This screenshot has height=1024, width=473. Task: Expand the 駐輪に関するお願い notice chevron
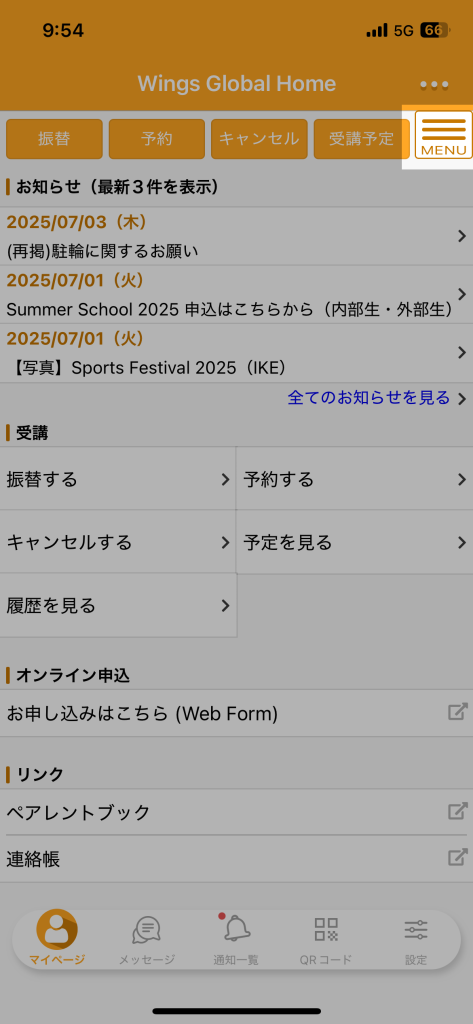462,236
